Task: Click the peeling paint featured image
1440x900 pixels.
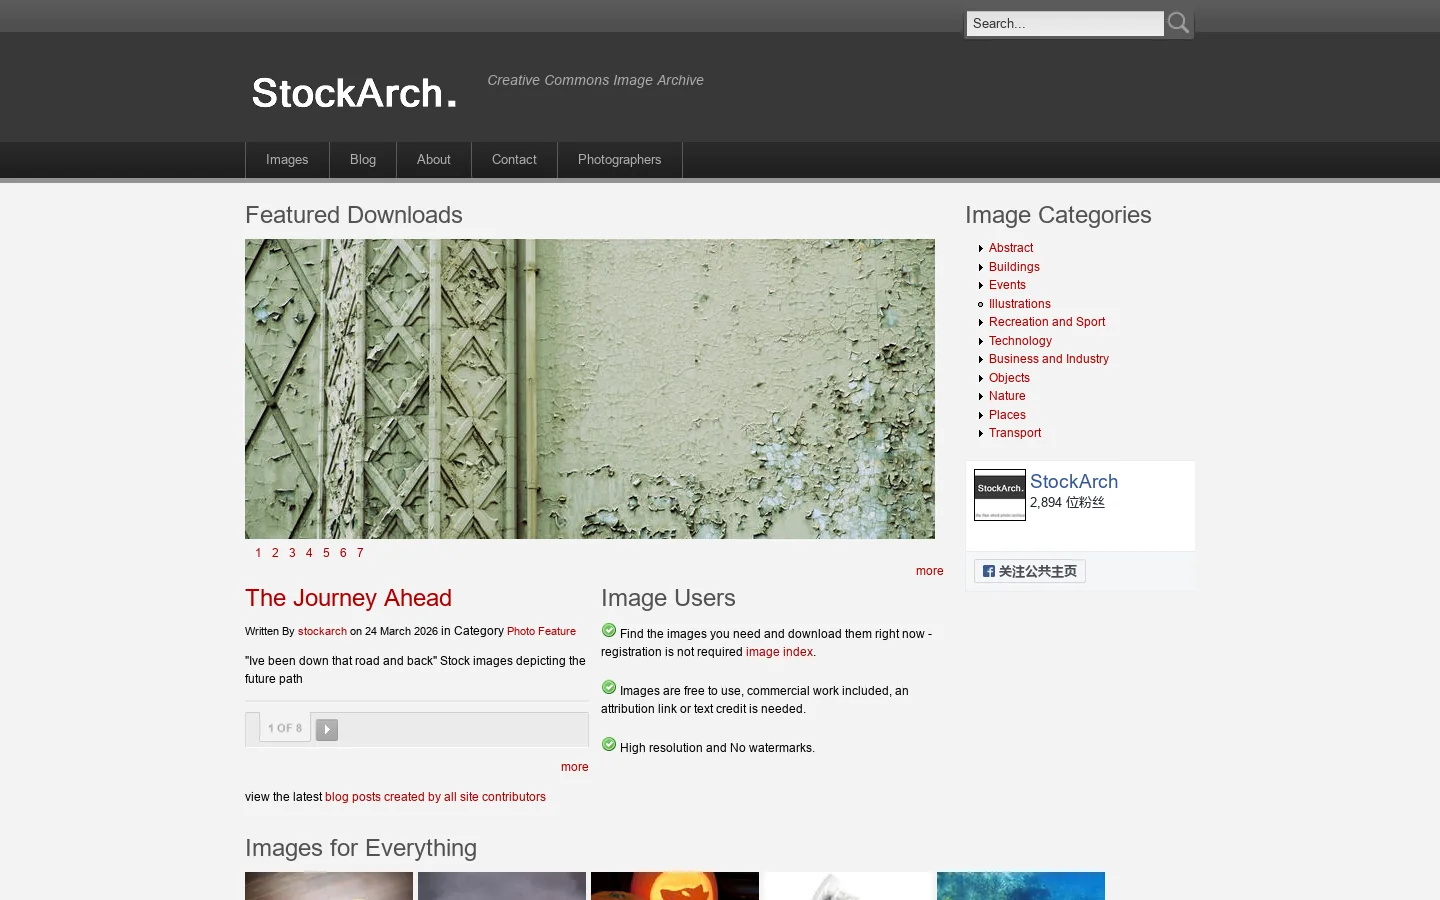Action: 590,389
